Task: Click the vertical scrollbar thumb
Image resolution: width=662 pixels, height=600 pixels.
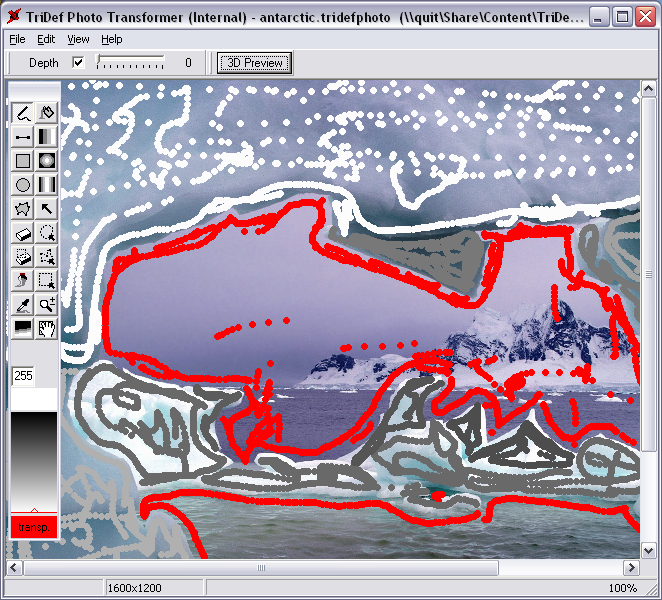Action: (x=648, y=274)
